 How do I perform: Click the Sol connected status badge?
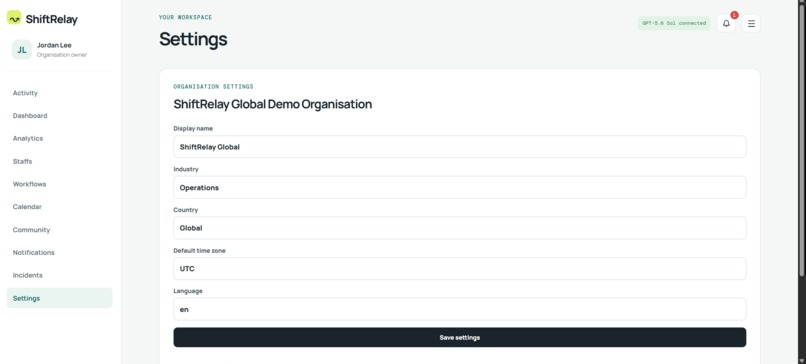674,23
